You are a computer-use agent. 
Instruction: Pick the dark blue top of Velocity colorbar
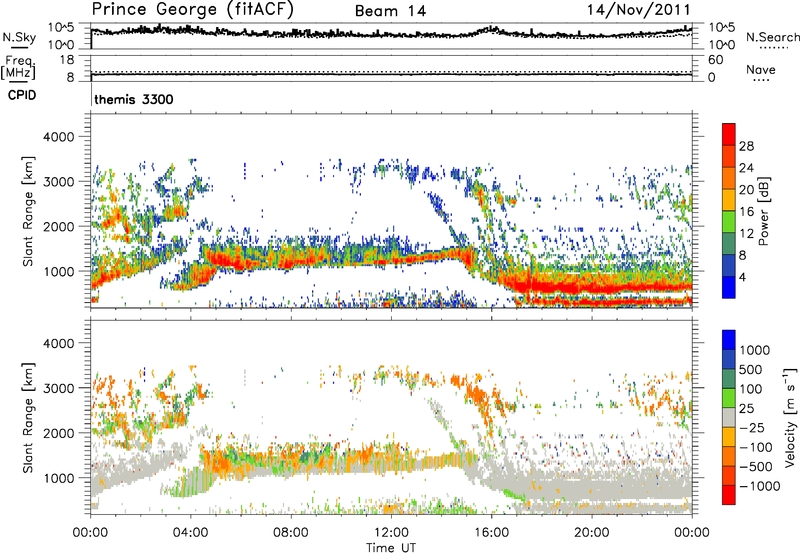click(x=729, y=340)
